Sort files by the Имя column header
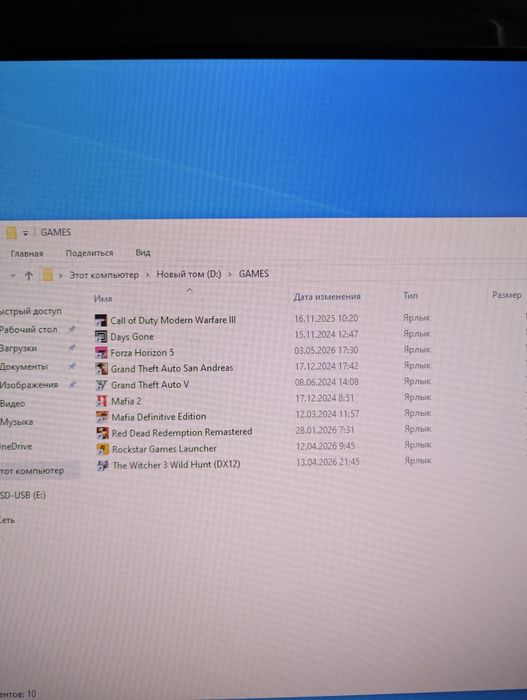This screenshot has height=700, width=527. pos(103,298)
